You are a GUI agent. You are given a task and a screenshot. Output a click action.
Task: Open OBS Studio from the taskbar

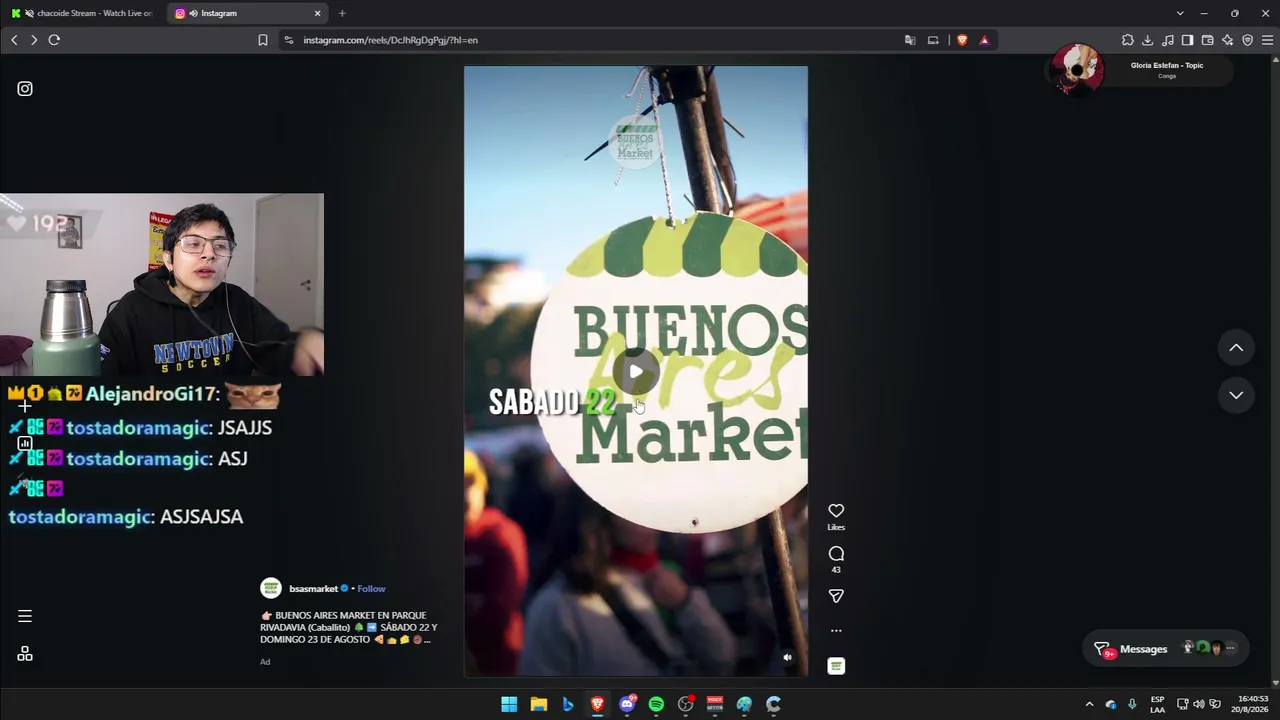point(685,704)
